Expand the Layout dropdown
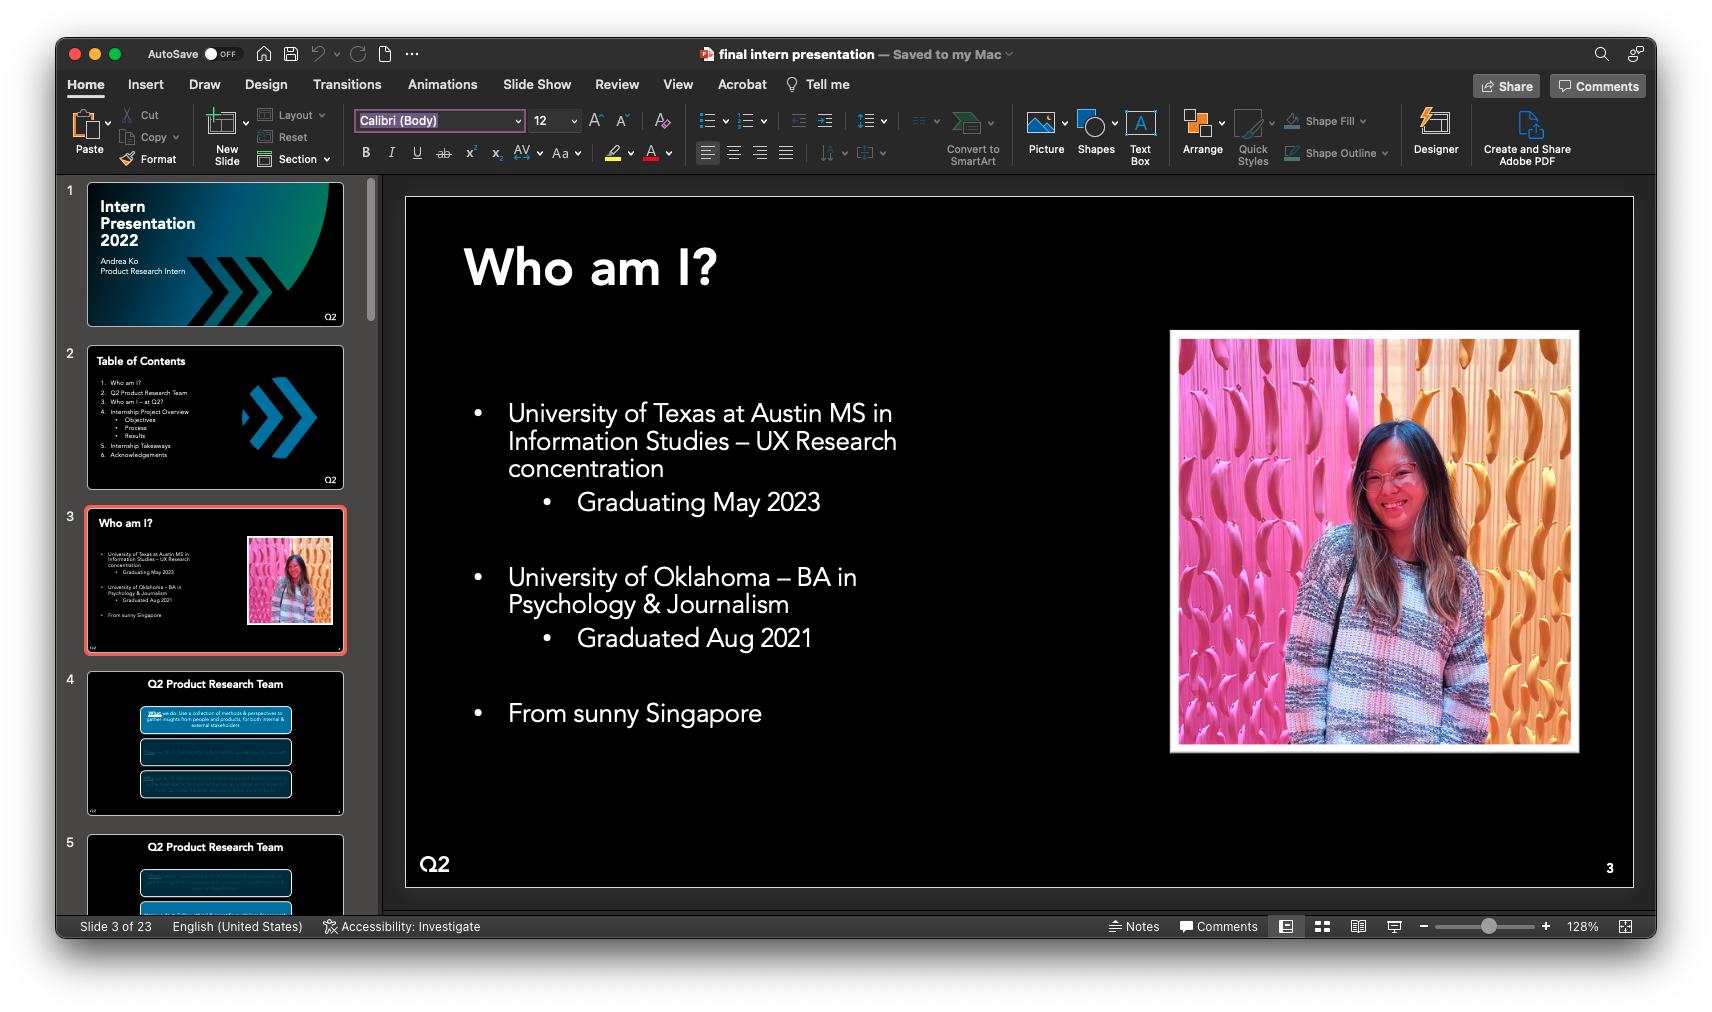Image resolution: width=1712 pixels, height=1012 pixels. [294, 115]
